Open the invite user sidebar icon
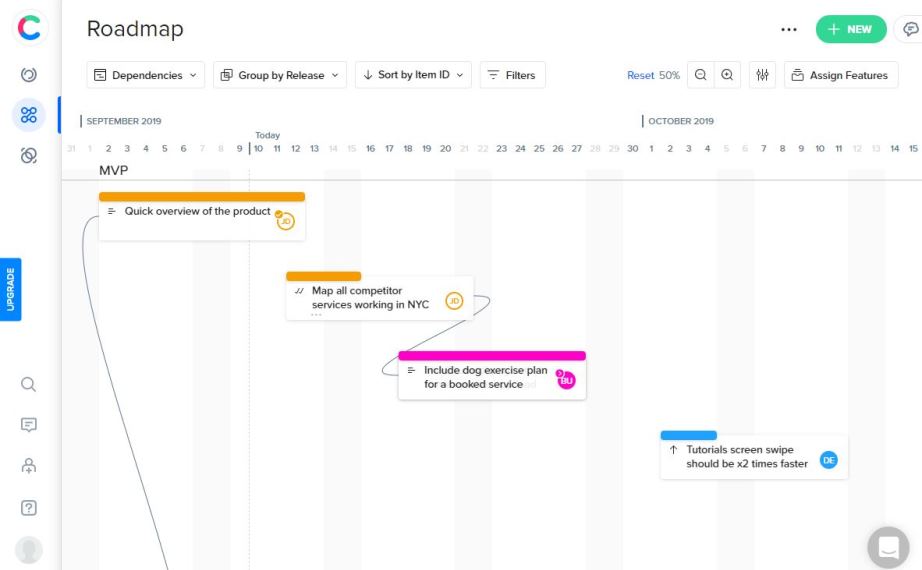 click(29, 465)
